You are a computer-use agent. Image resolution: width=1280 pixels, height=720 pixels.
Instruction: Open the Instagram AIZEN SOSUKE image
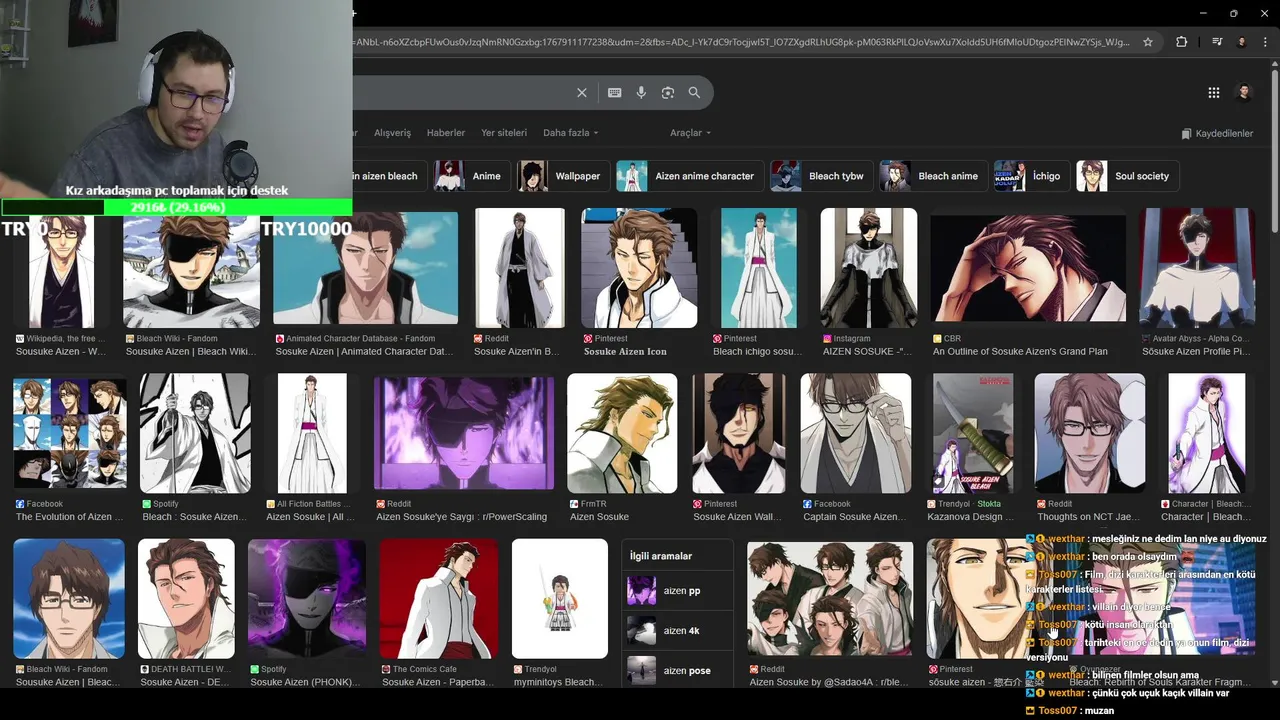[x=869, y=268]
